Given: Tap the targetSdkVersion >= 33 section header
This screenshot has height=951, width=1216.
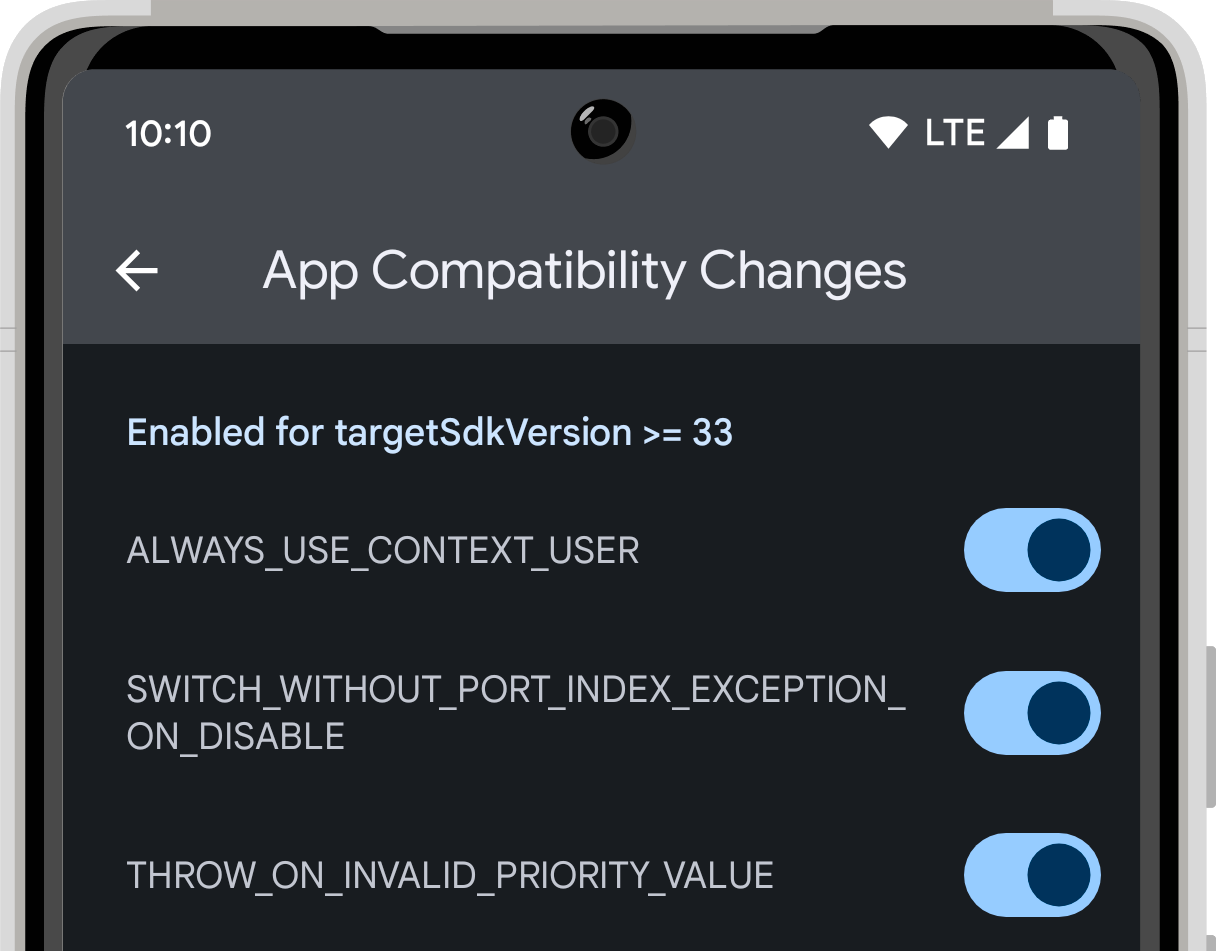Looking at the screenshot, I should (x=429, y=431).
